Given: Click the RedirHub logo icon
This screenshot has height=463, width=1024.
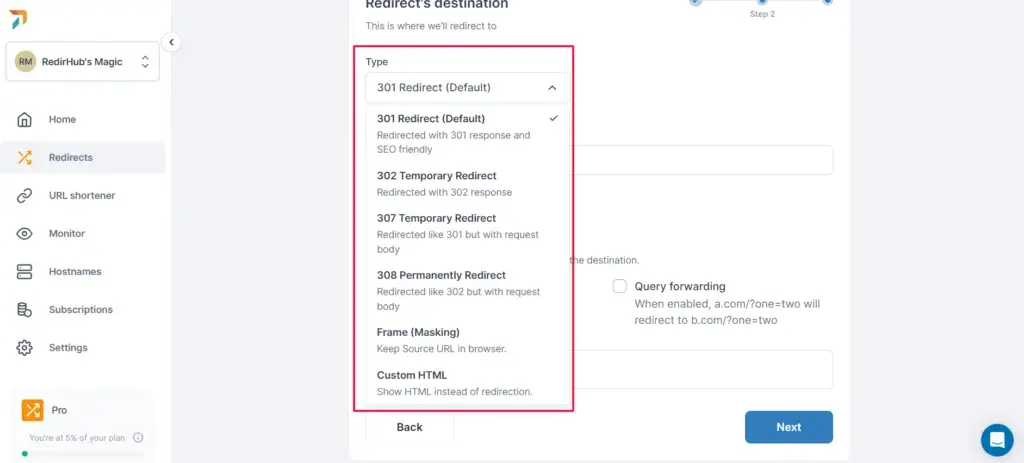Looking at the screenshot, I should click(x=18, y=20).
